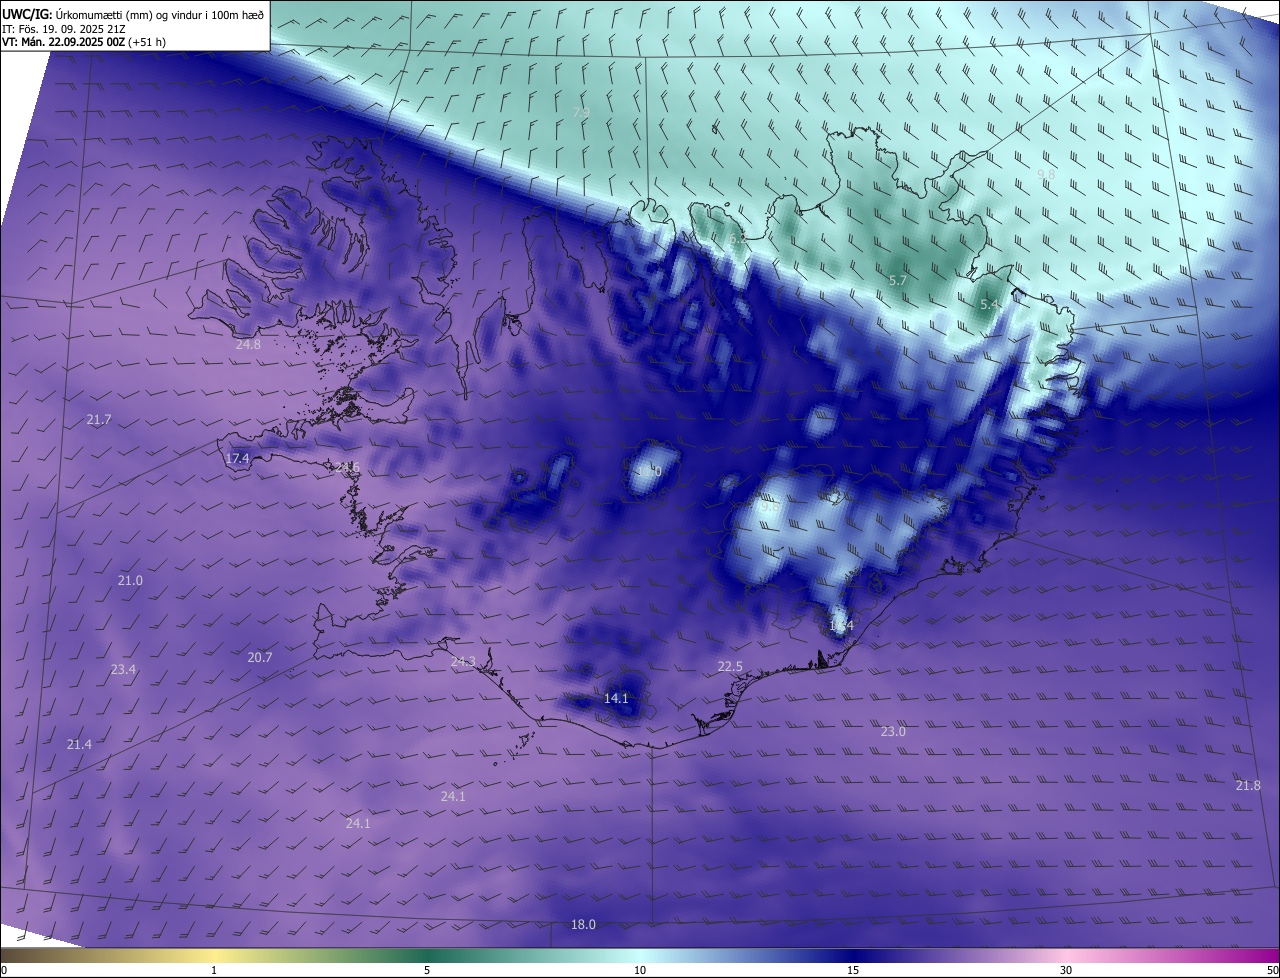1280x978 pixels.
Task: Click the 5.7 value label
Action: (x=898, y=281)
